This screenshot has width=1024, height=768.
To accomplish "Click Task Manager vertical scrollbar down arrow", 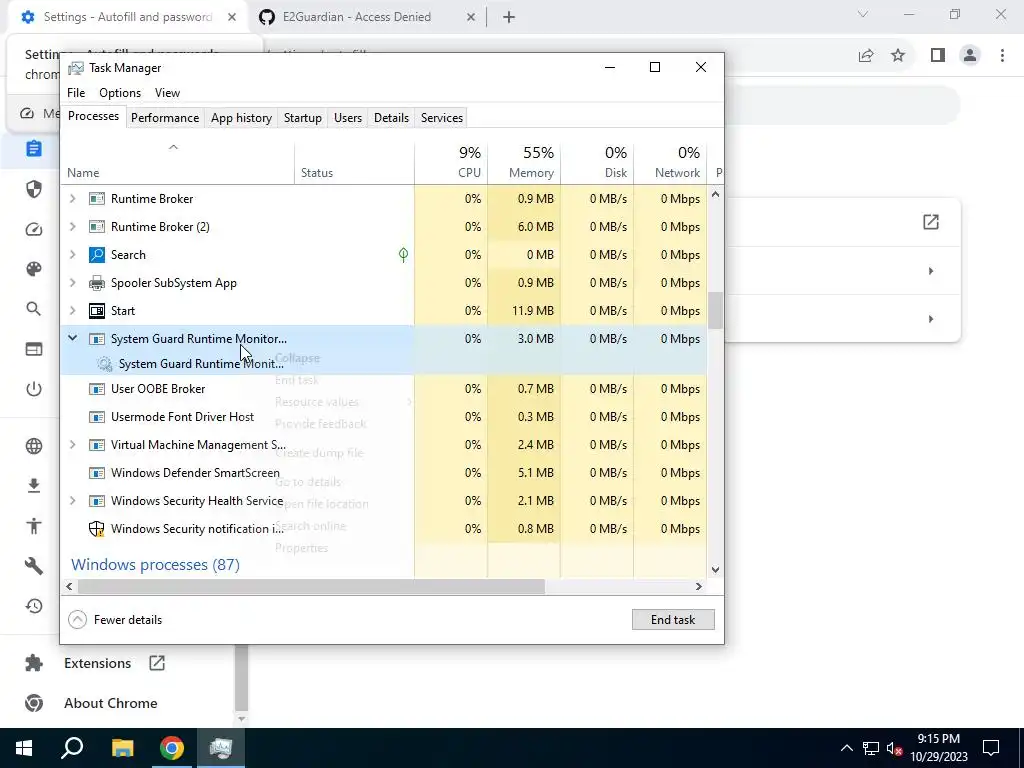I will click(715, 569).
